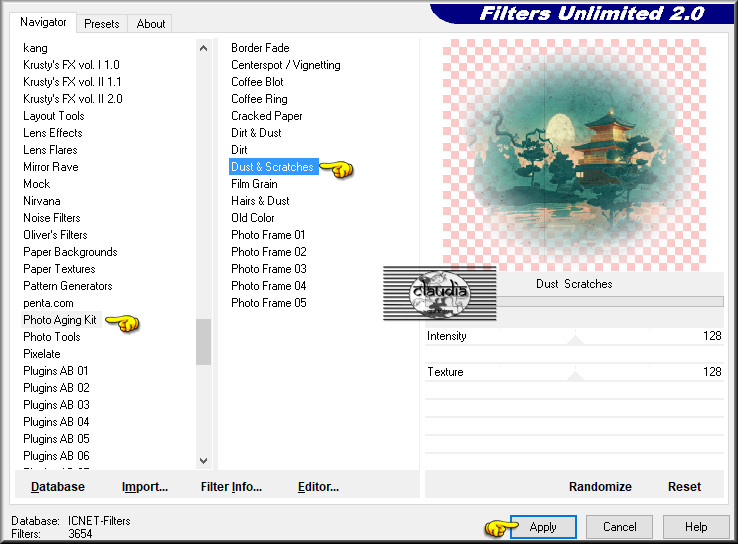Randomize the filter settings
738x544 pixels.
coord(600,487)
